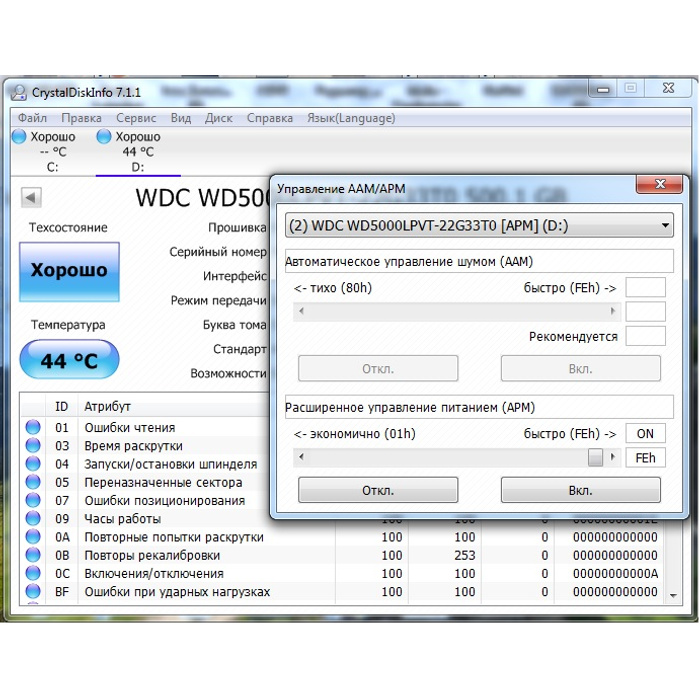Select the C: drive status indicator

coord(45,151)
